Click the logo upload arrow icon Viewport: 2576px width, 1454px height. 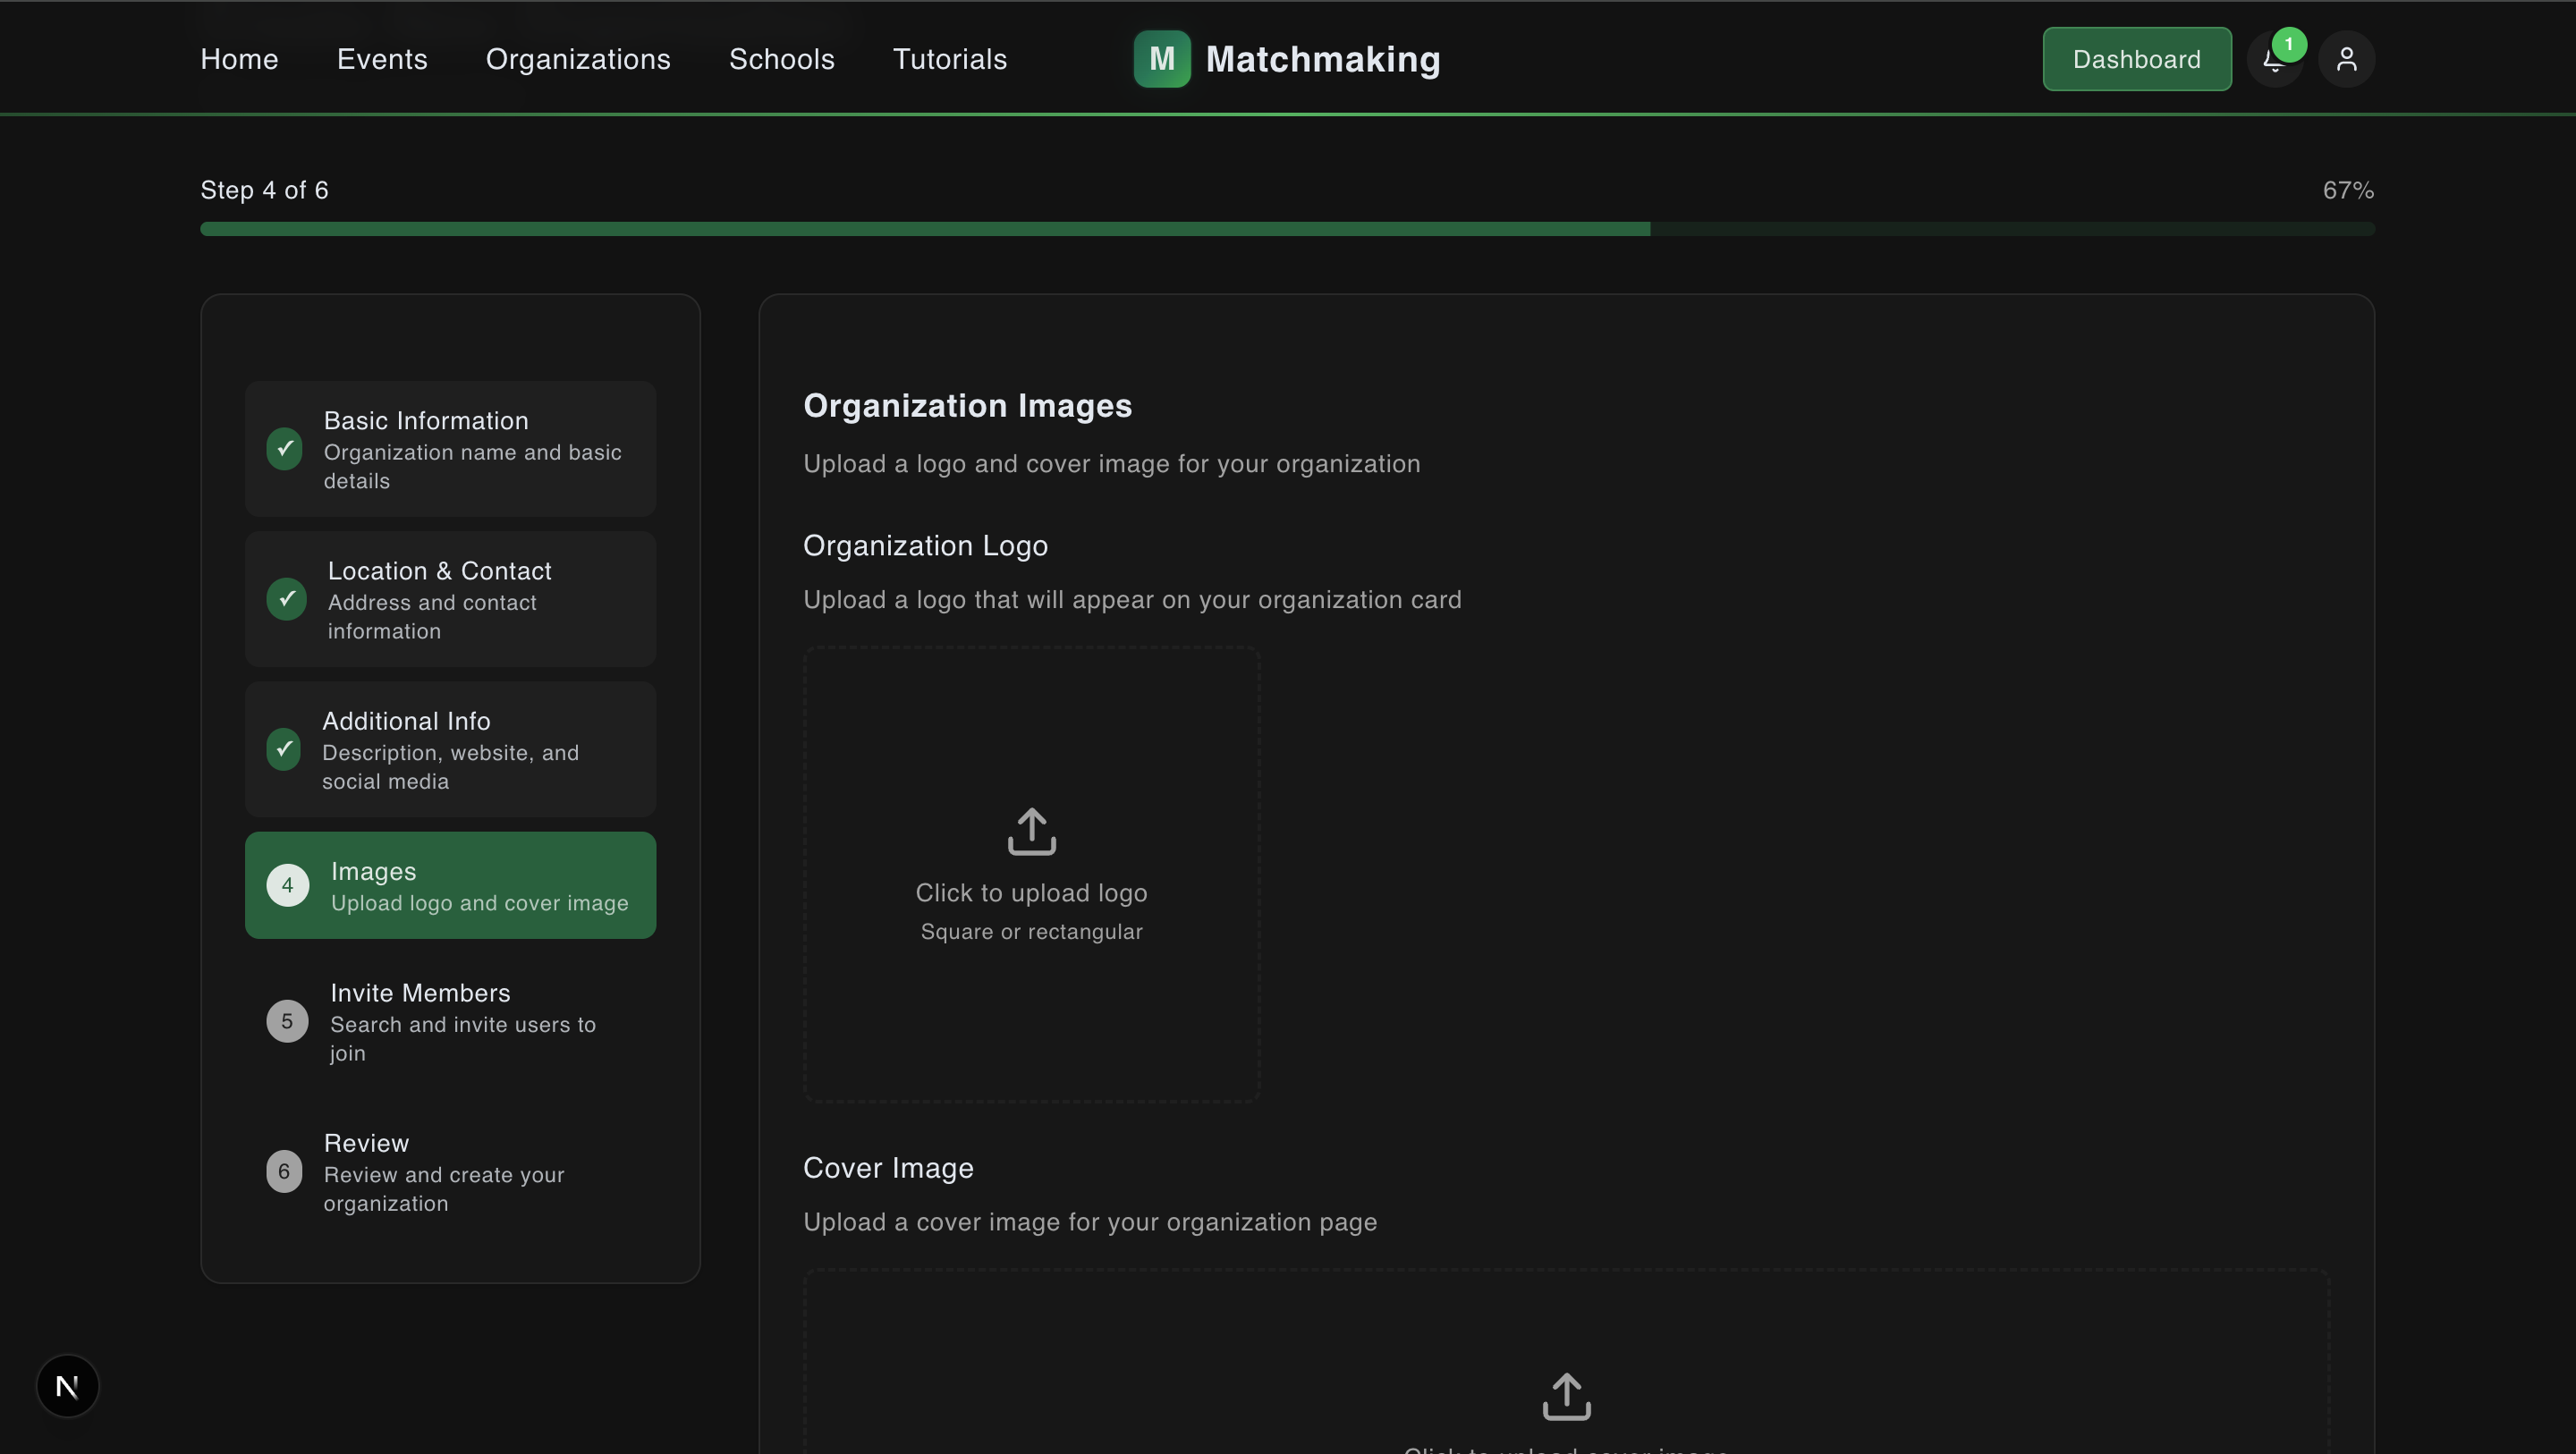[1031, 832]
